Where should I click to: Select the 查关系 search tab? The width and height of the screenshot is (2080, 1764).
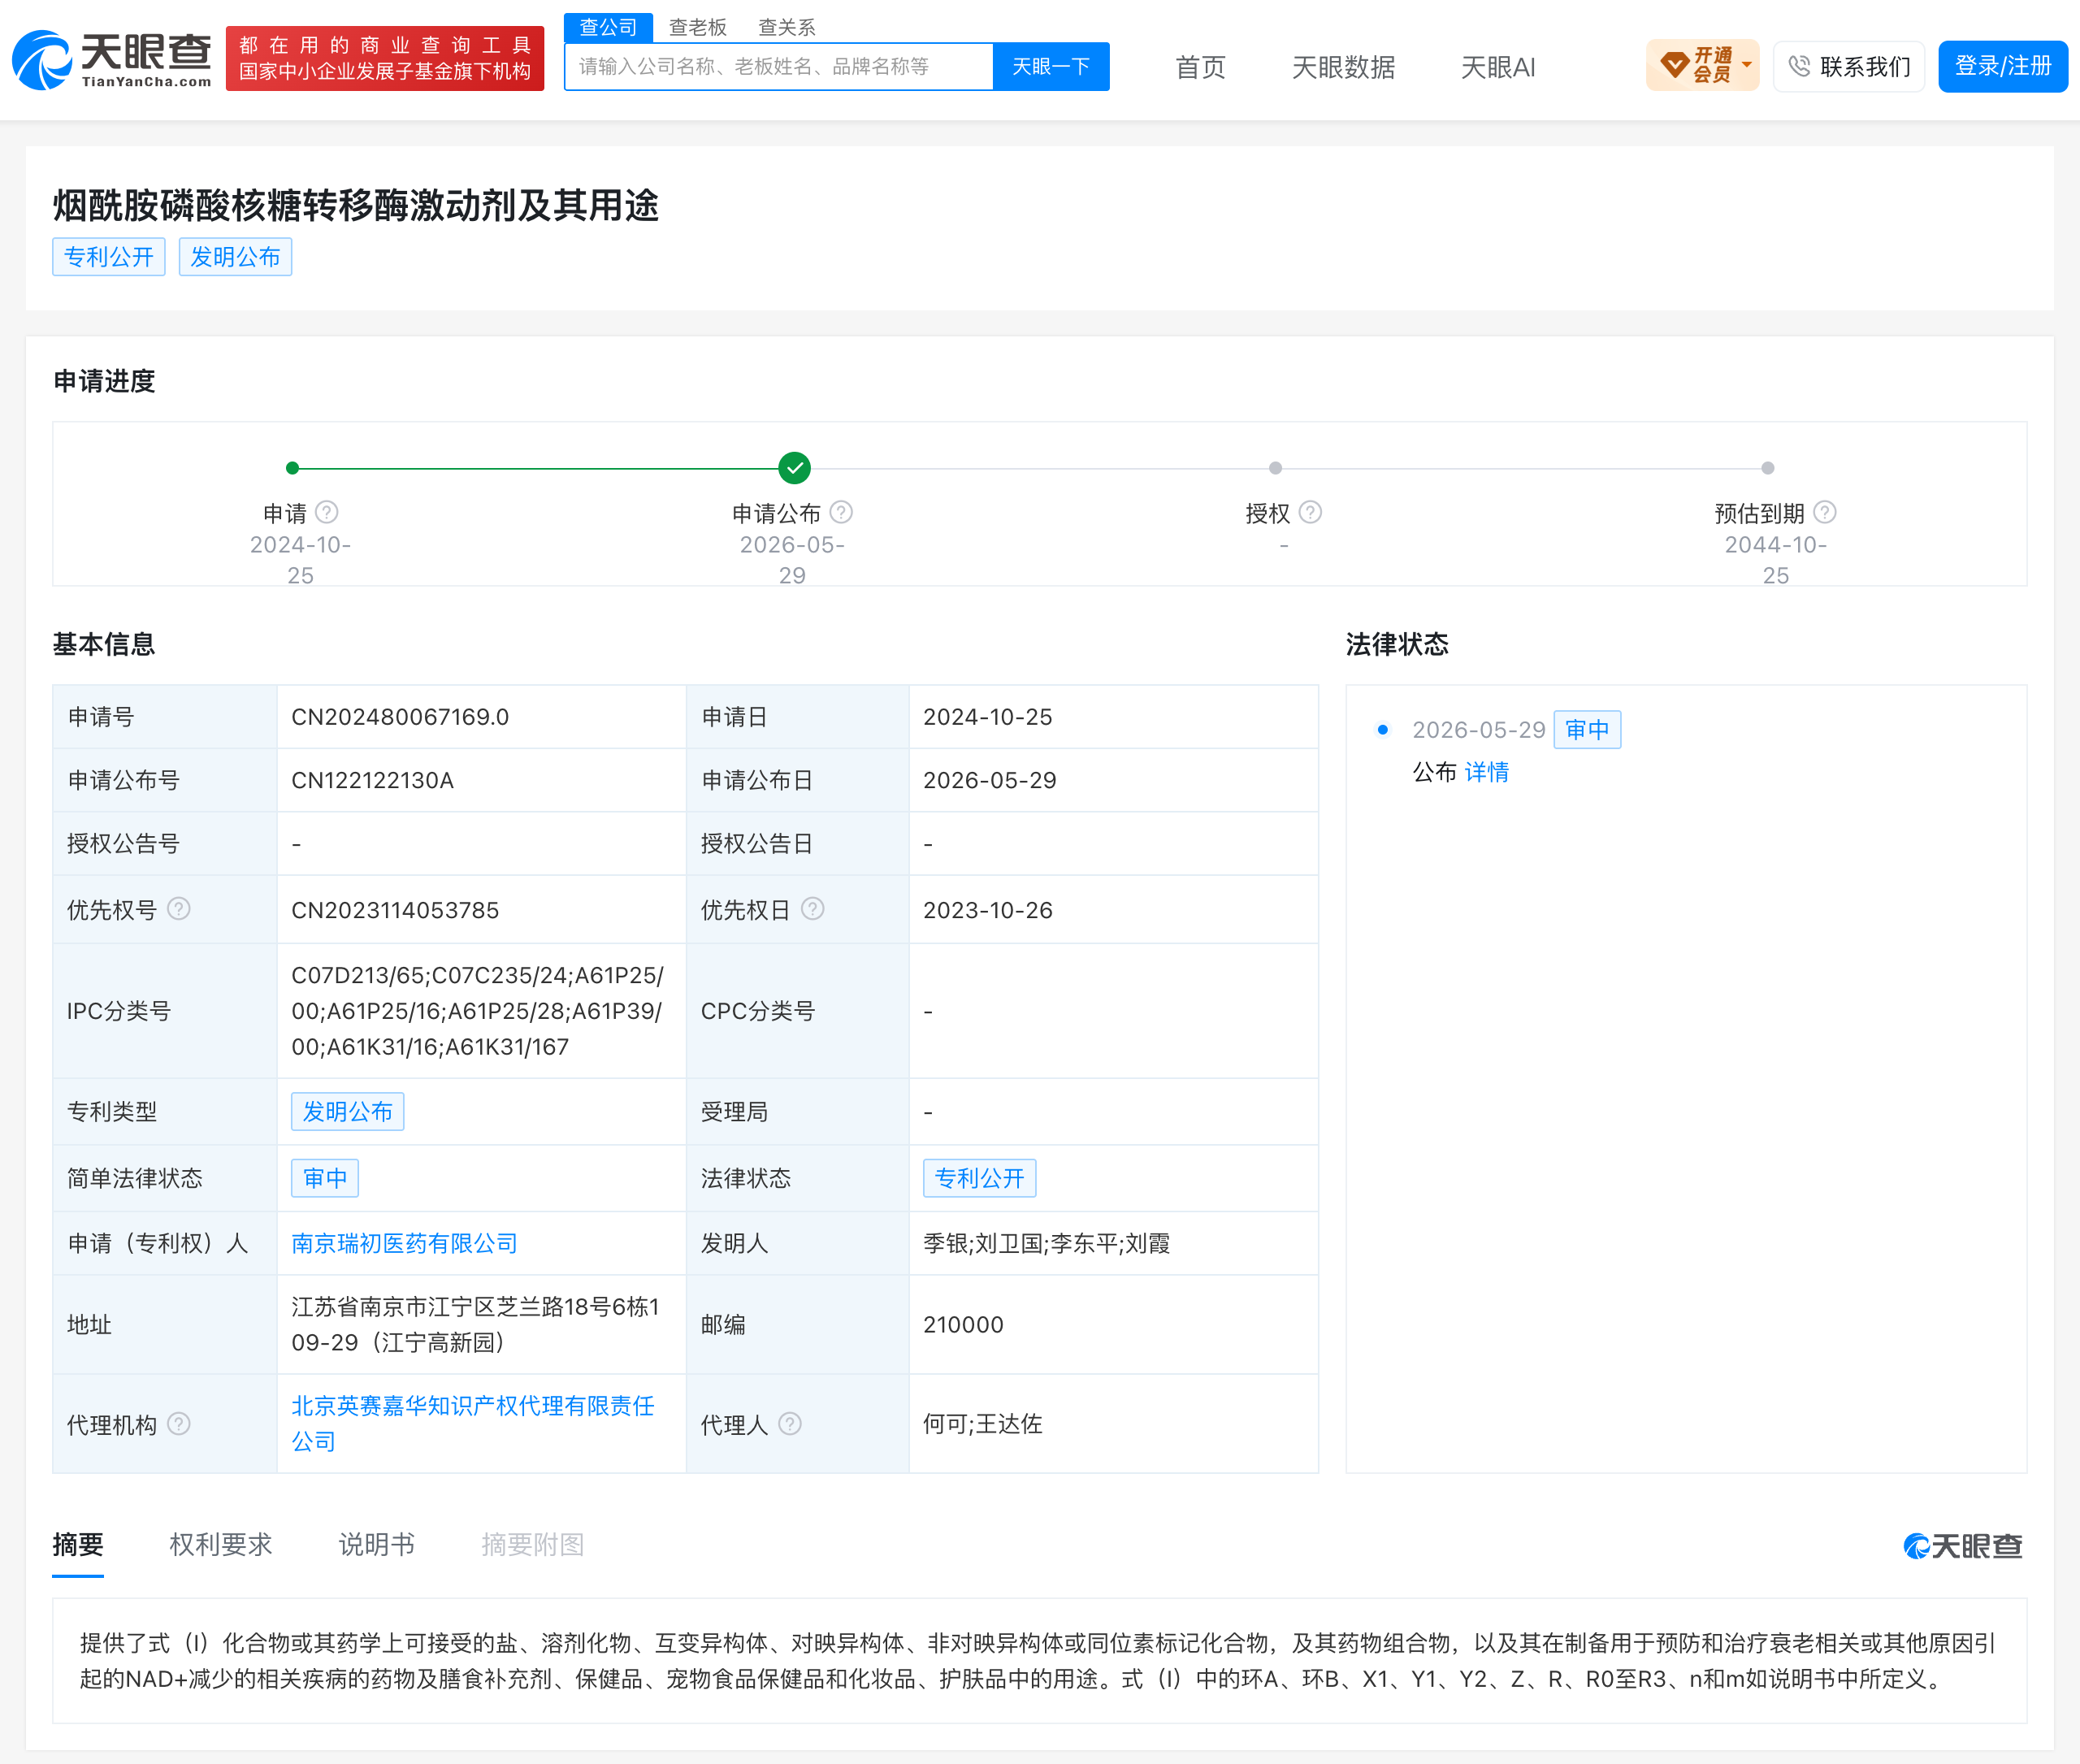click(x=787, y=27)
